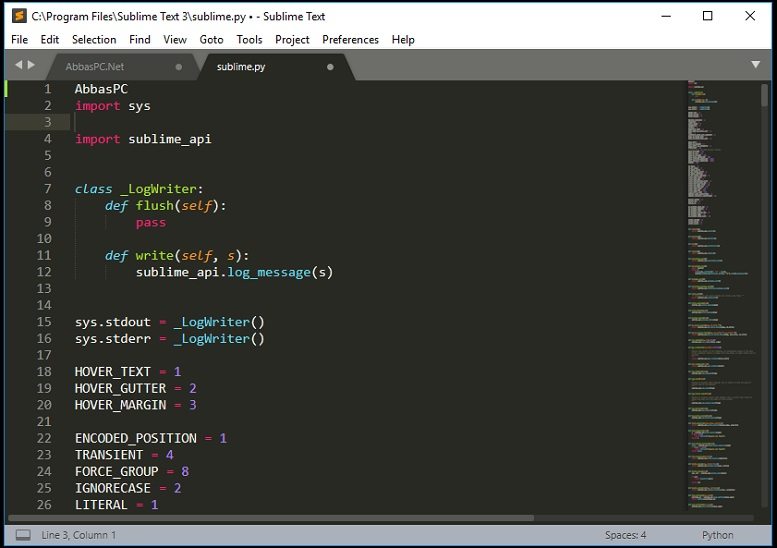777x548 pixels.
Task: Open the Edit menu
Action: 50,40
